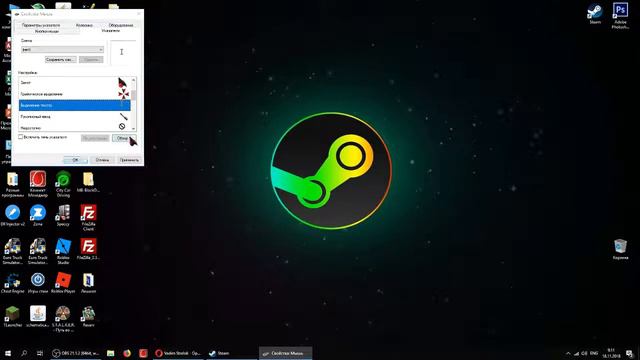Switch to the Колесико tab
Screen dimensions: 640x360
pos(84,25)
